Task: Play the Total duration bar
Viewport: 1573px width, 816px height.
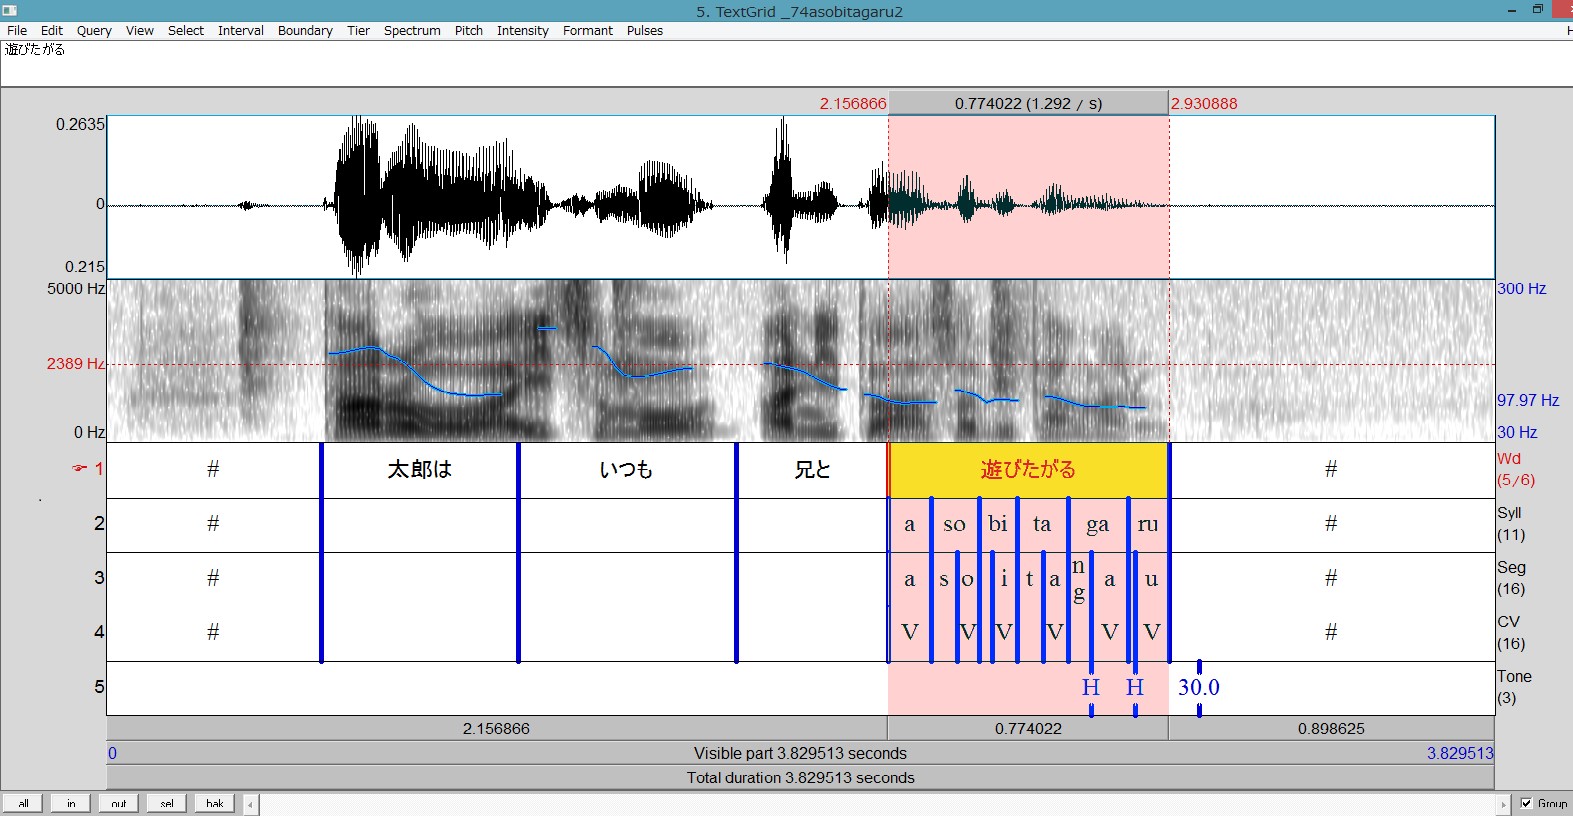Action: click(800, 777)
